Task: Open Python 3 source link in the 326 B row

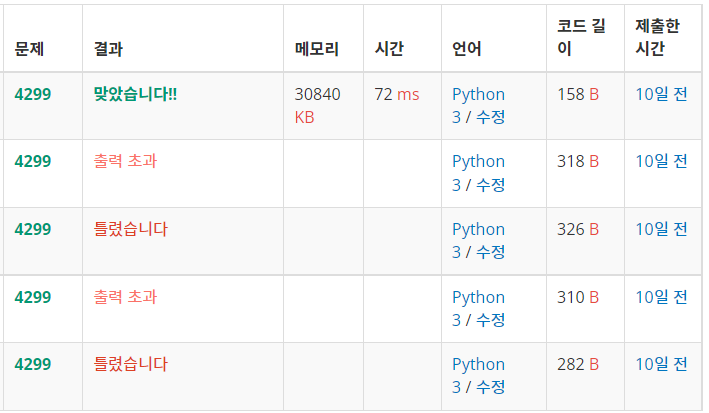Action: pos(478,240)
